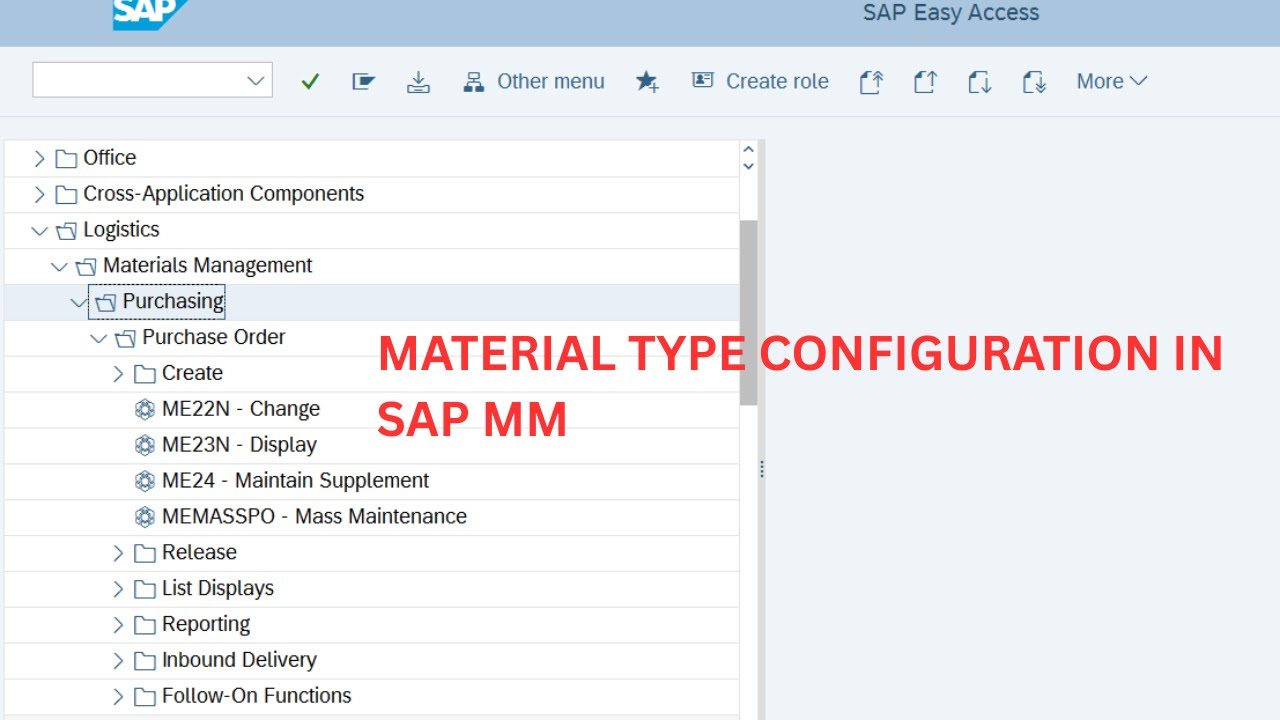Image resolution: width=1280 pixels, height=720 pixels.
Task: Expand the Inbound Delivery node
Action: tap(118, 661)
